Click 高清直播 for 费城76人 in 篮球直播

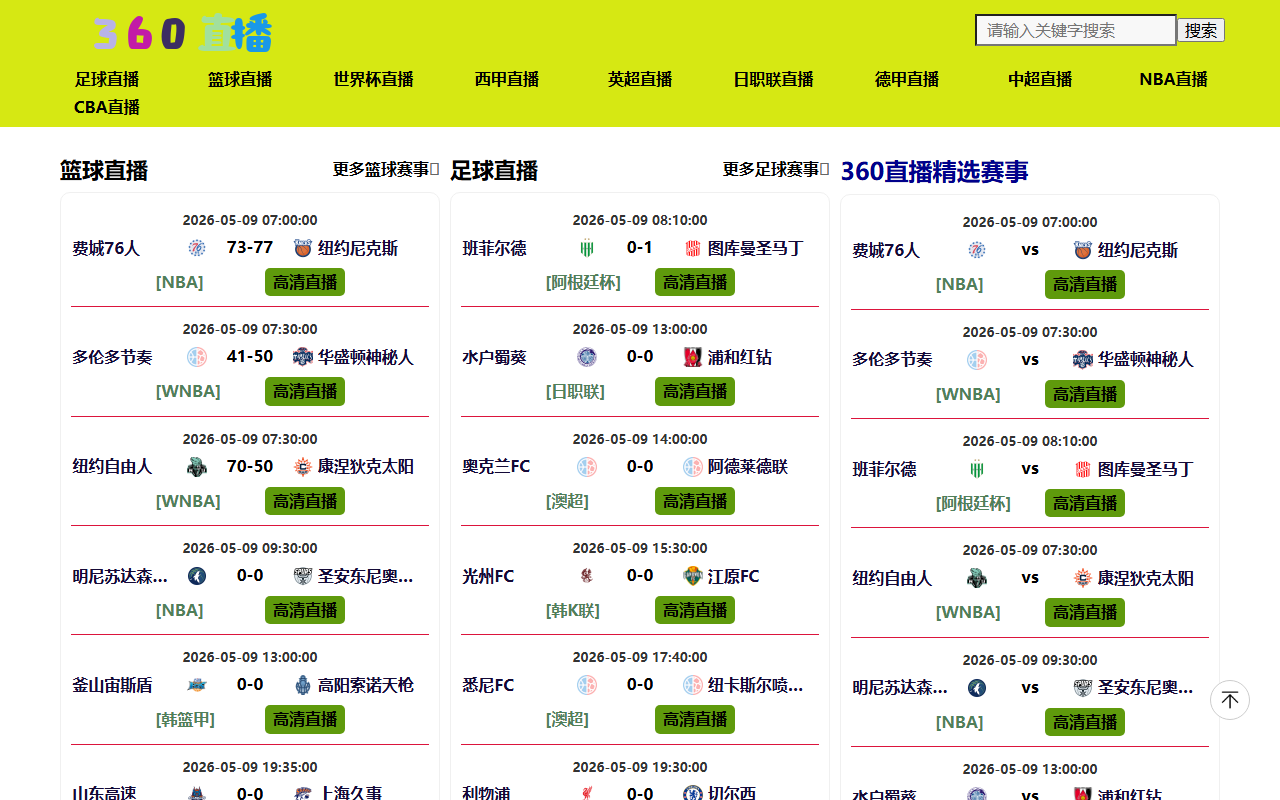point(305,282)
